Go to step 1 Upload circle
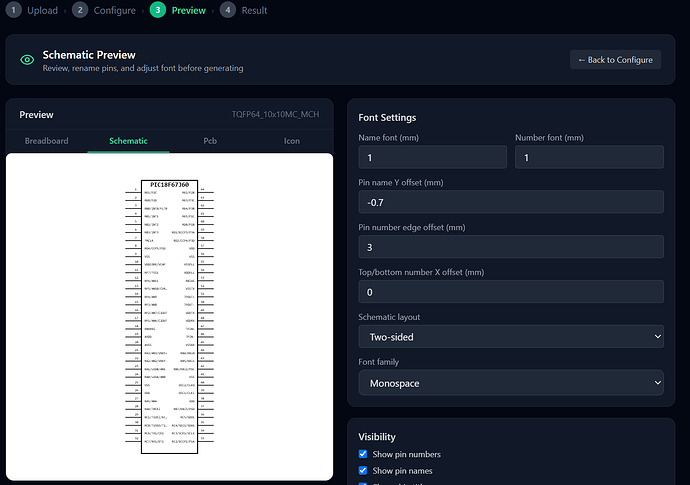Screen dimensions: 690x485 14,10
